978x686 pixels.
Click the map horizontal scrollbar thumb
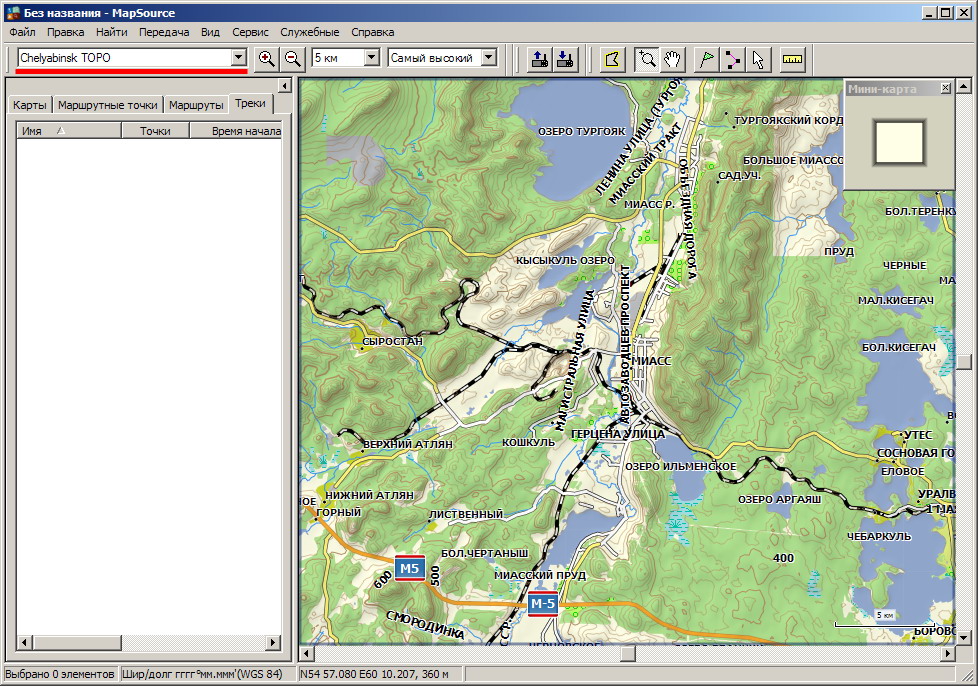(x=628, y=654)
